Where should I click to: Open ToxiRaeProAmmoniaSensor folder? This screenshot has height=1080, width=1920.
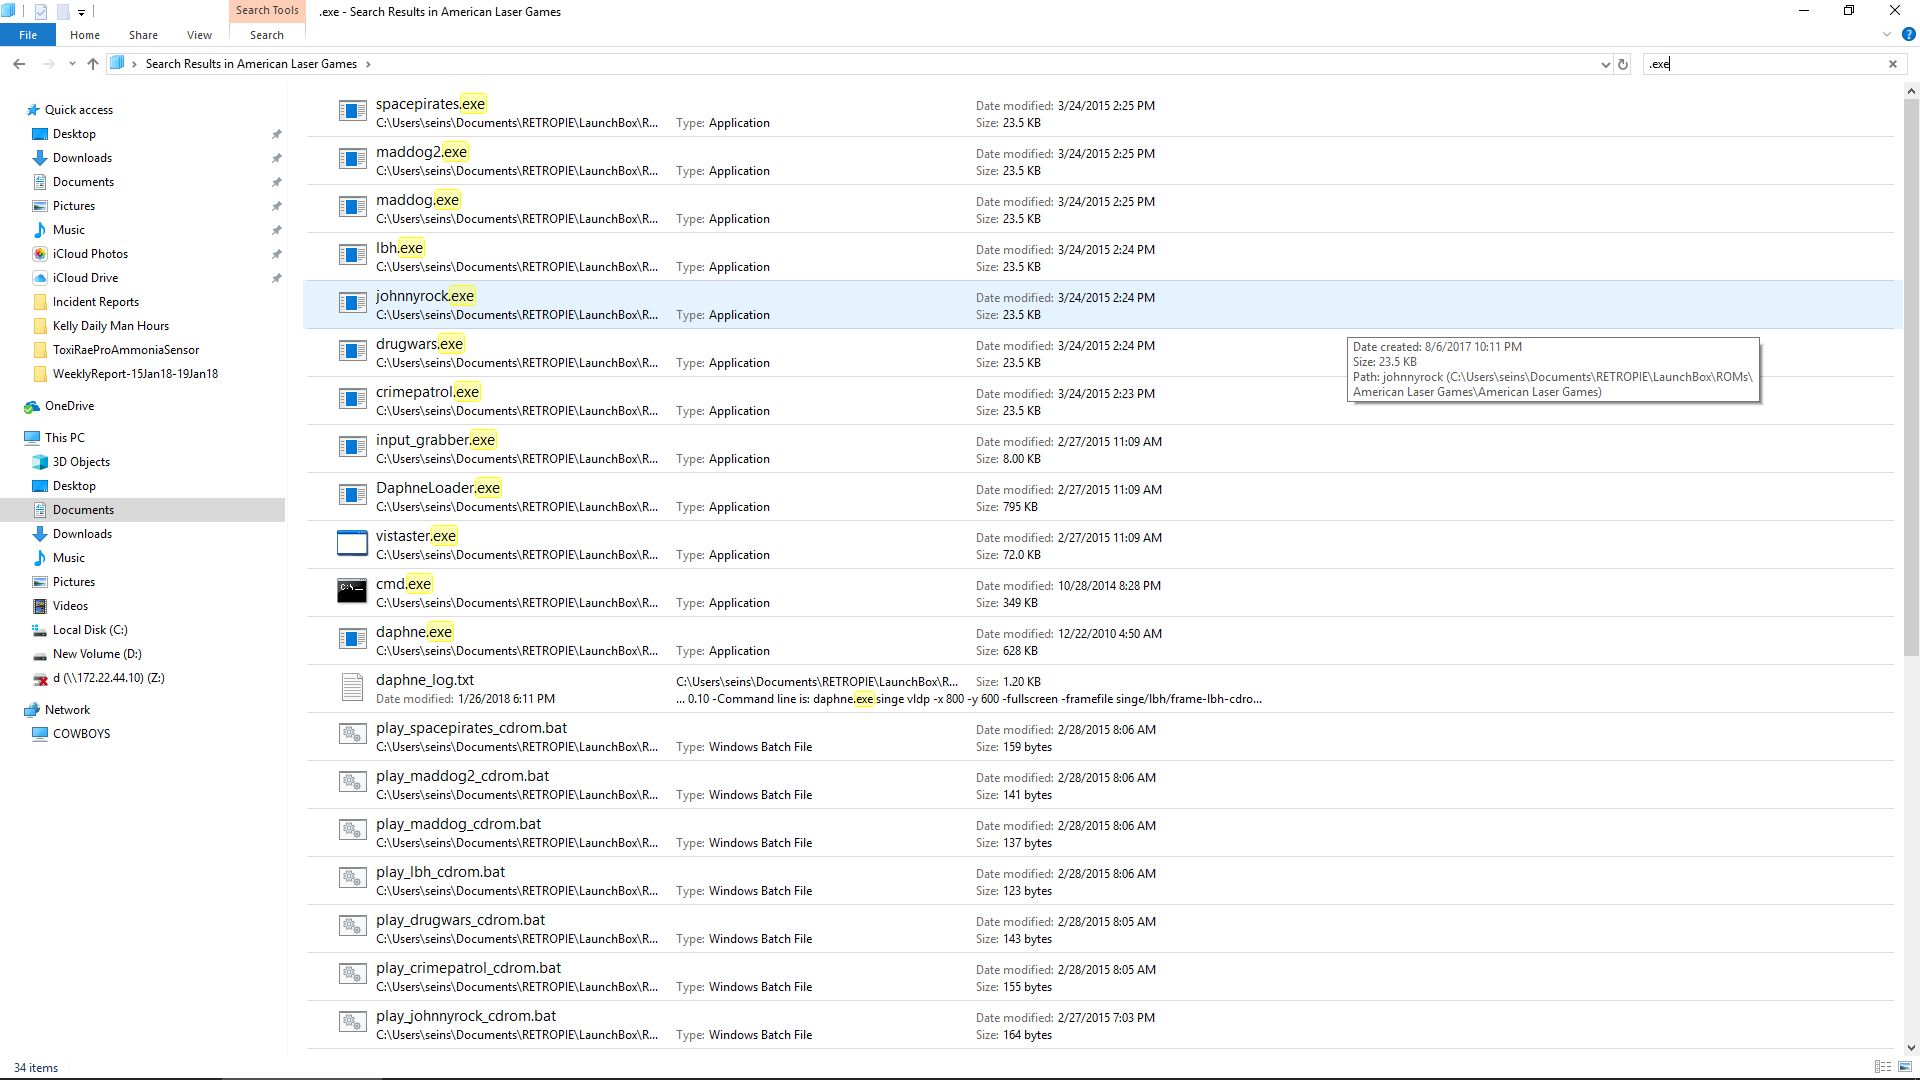click(125, 350)
